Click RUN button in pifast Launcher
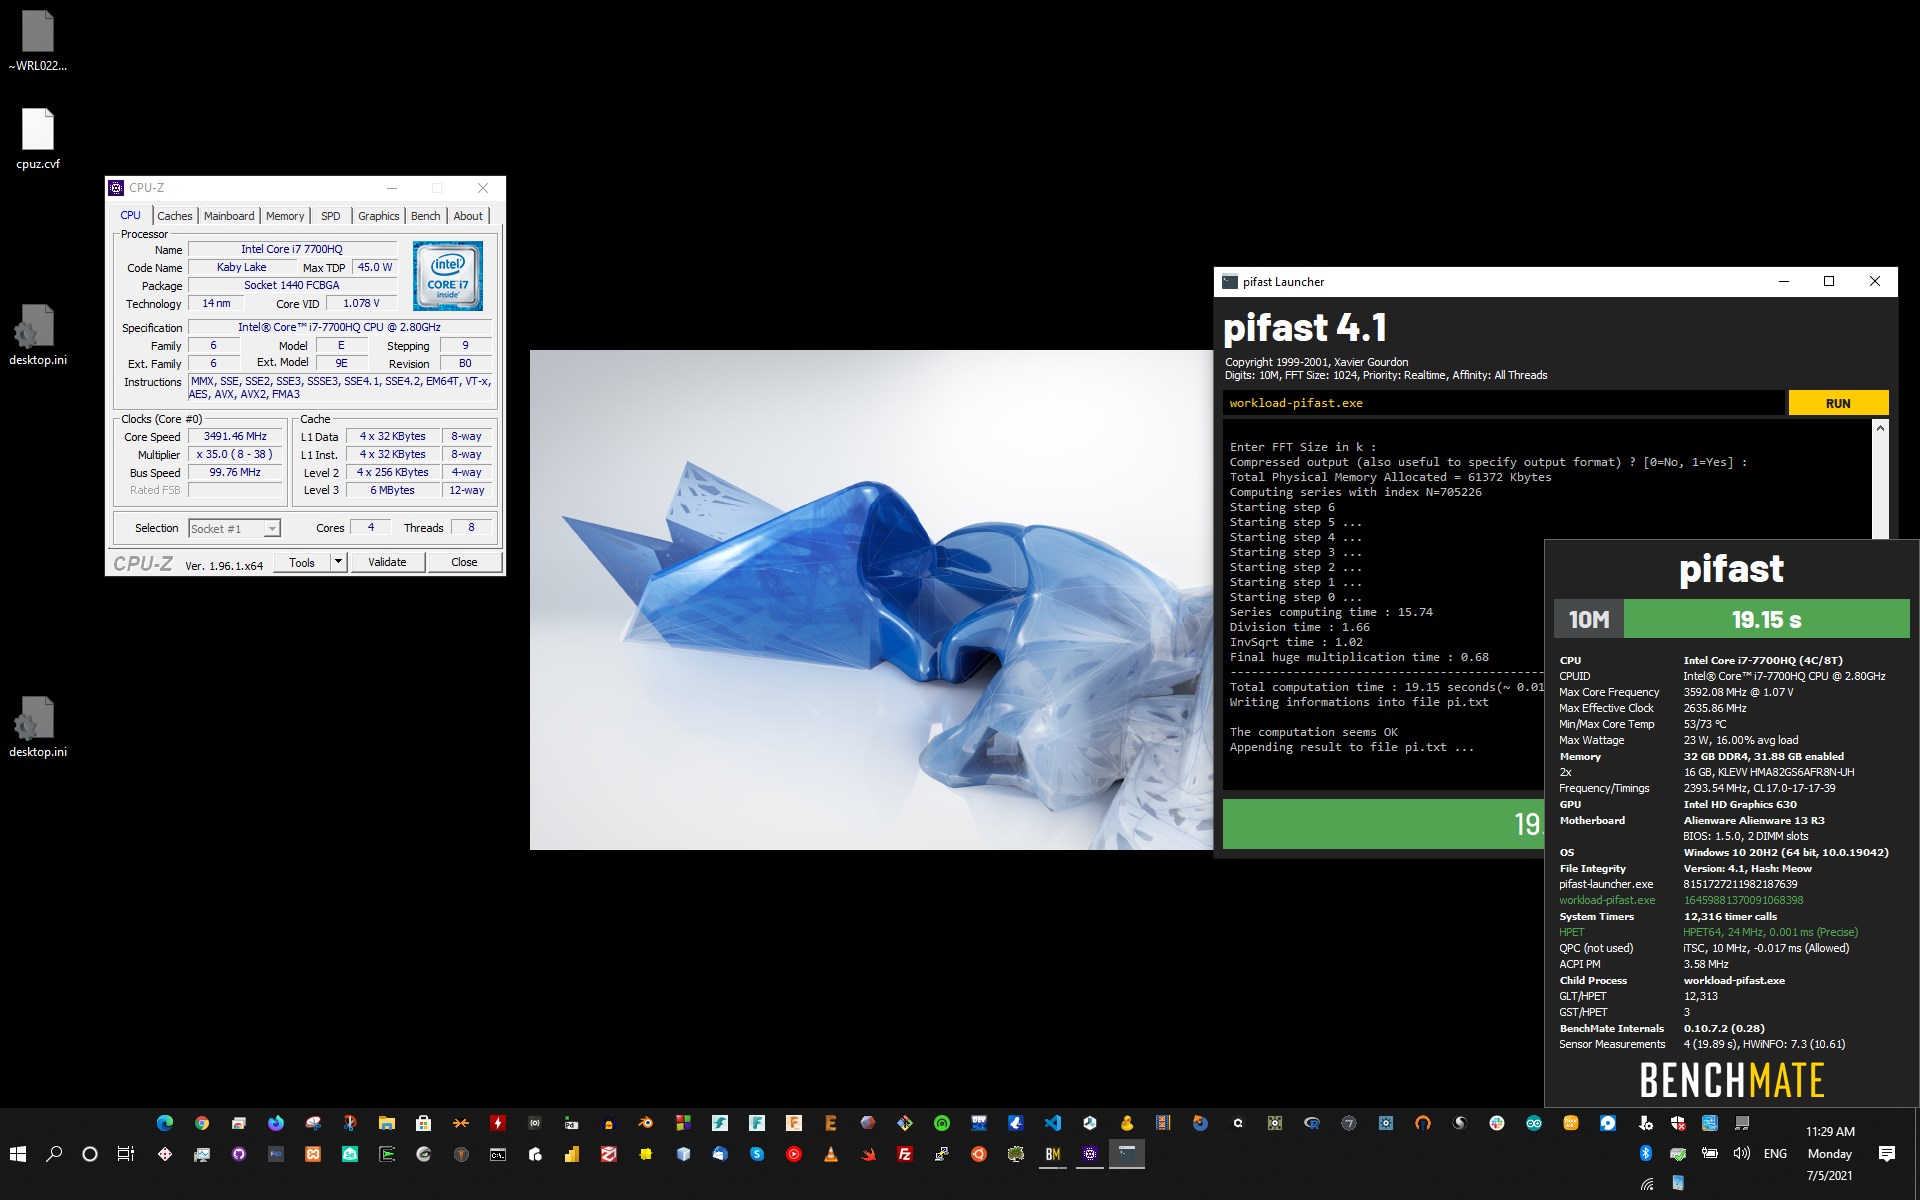Screen dimensions: 1920x1200 1838,403
